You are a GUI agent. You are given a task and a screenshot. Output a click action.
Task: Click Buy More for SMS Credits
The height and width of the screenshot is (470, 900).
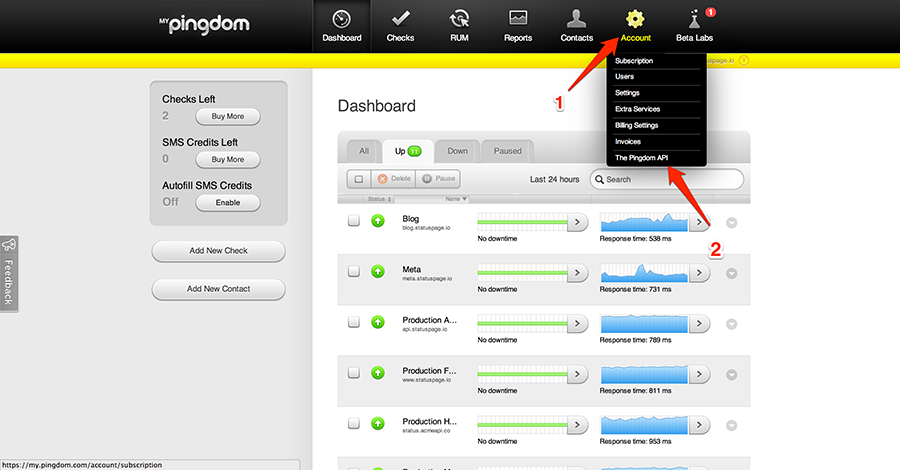[228, 160]
